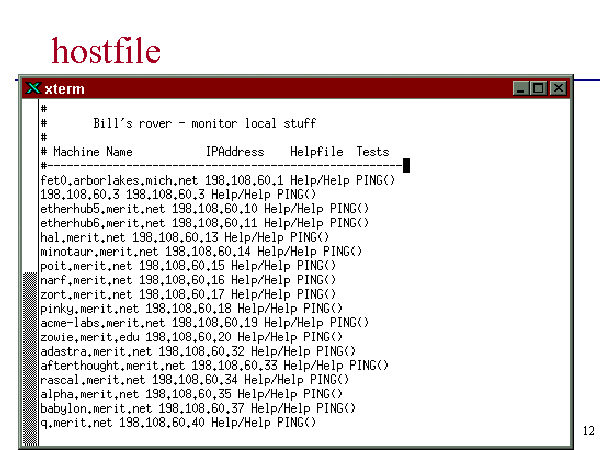Maximize the xterm window

539,89
